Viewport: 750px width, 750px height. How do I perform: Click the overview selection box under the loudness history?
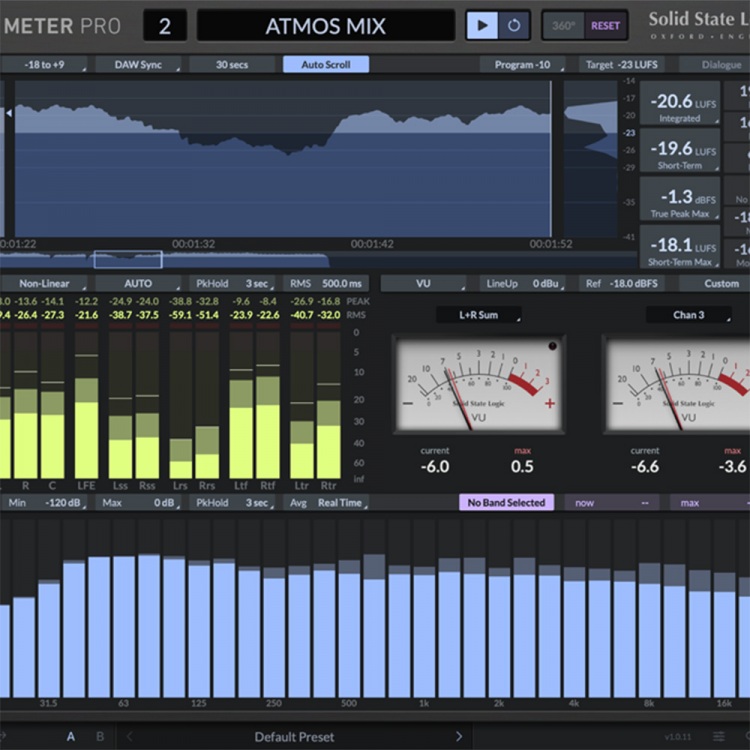pyautogui.click(x=128, y=259)
